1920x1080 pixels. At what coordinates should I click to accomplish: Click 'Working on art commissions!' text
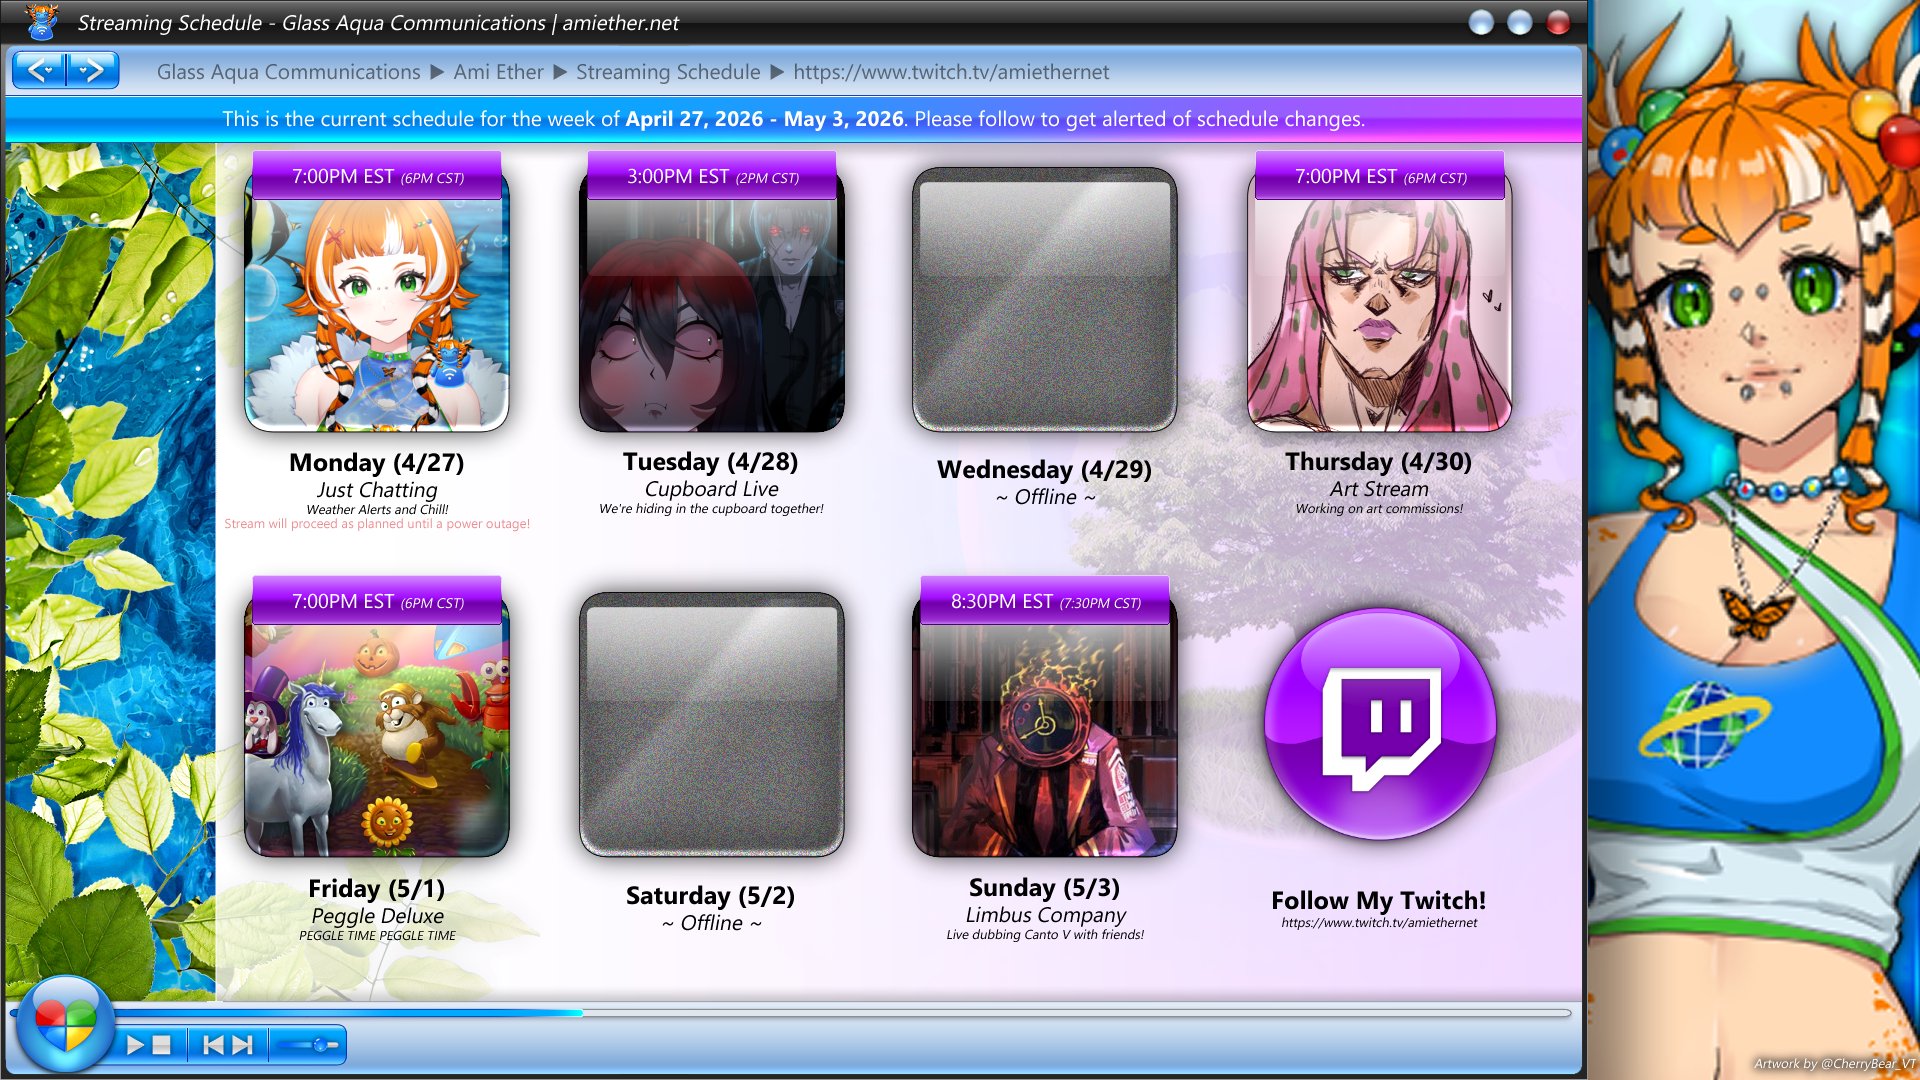1379,509
